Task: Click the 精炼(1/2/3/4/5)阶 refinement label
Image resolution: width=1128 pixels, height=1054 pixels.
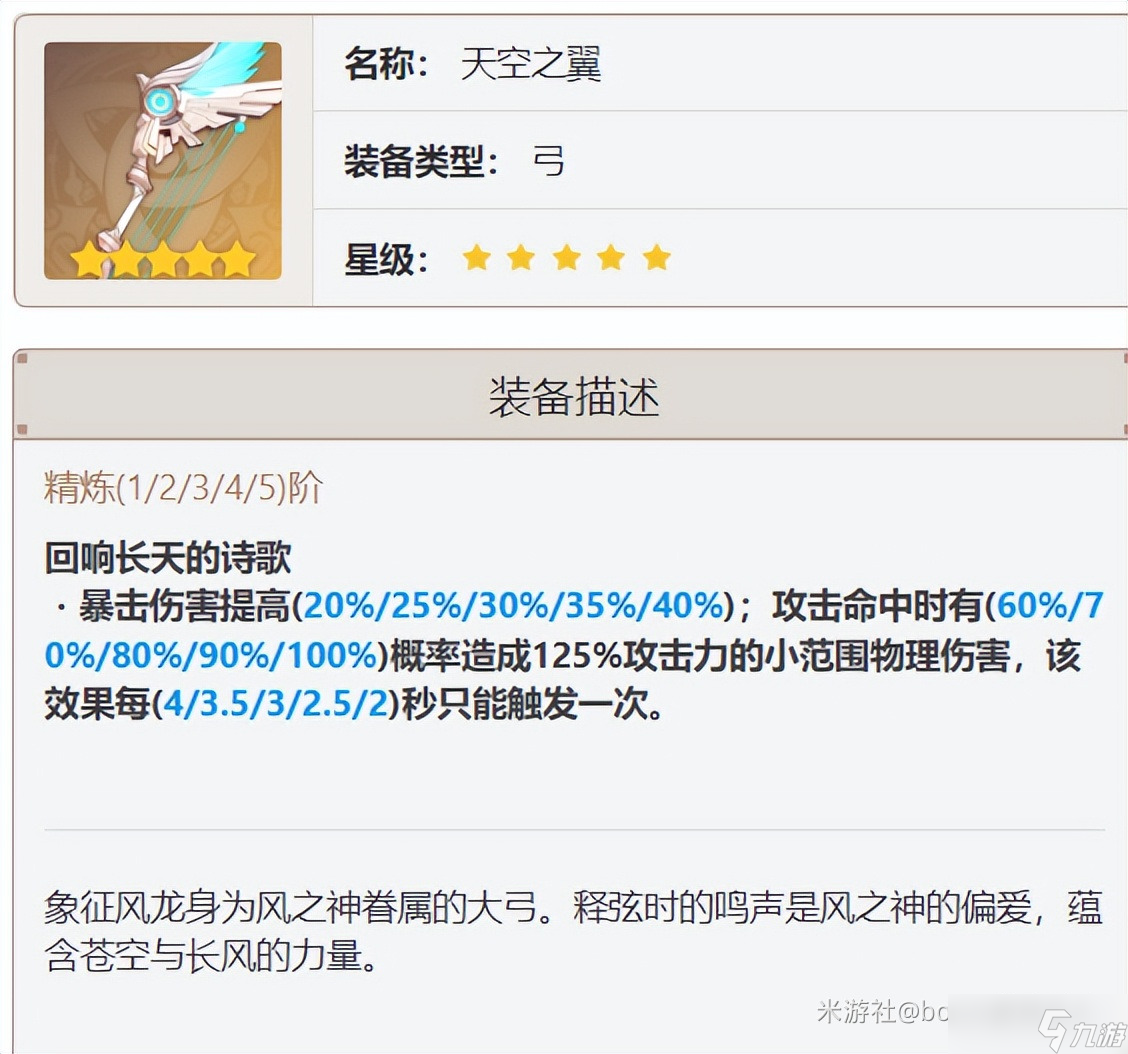Action: (183, 488)
